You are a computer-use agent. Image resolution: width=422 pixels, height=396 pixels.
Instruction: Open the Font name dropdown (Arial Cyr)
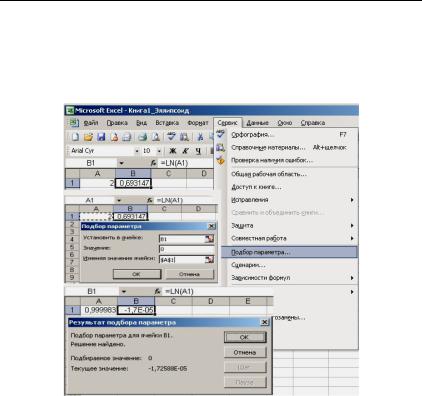tap(137, 151)
